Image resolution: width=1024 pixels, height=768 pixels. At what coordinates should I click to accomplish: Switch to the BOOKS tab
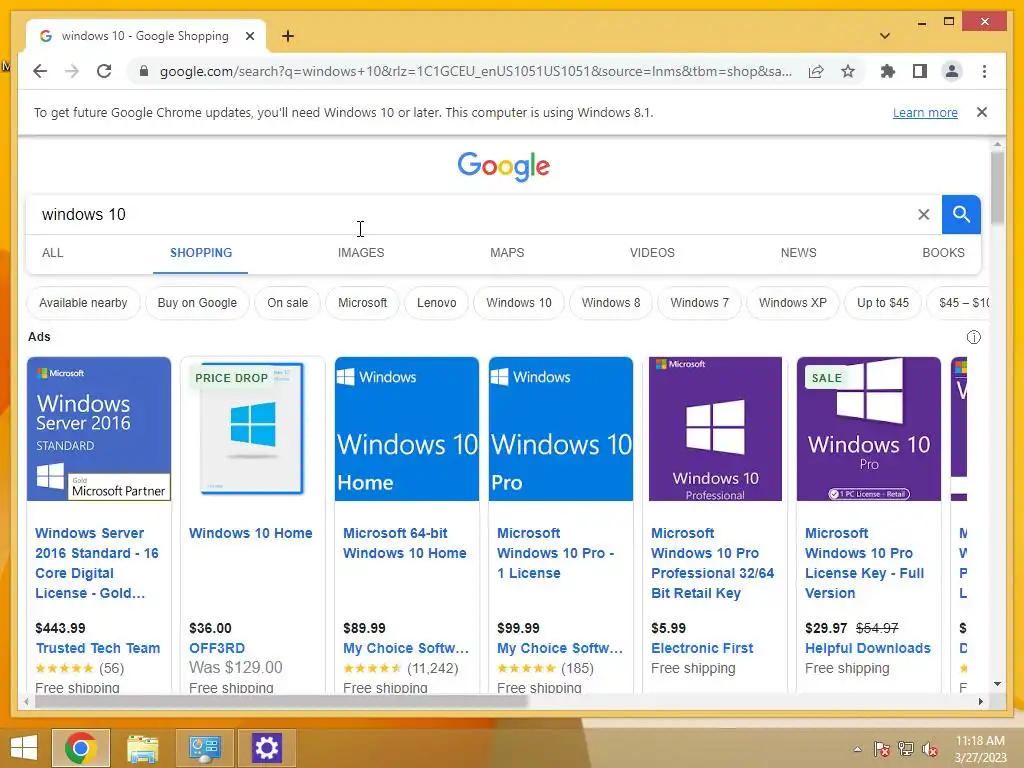[943, 253]
